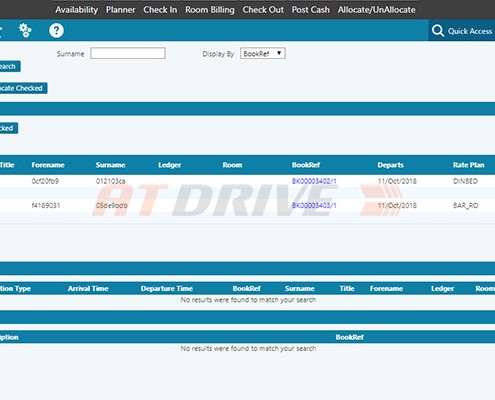Click the Quick Access magnifier icon
The width and height of the screenshot is (495, 400).
click(x=438, y=31)
